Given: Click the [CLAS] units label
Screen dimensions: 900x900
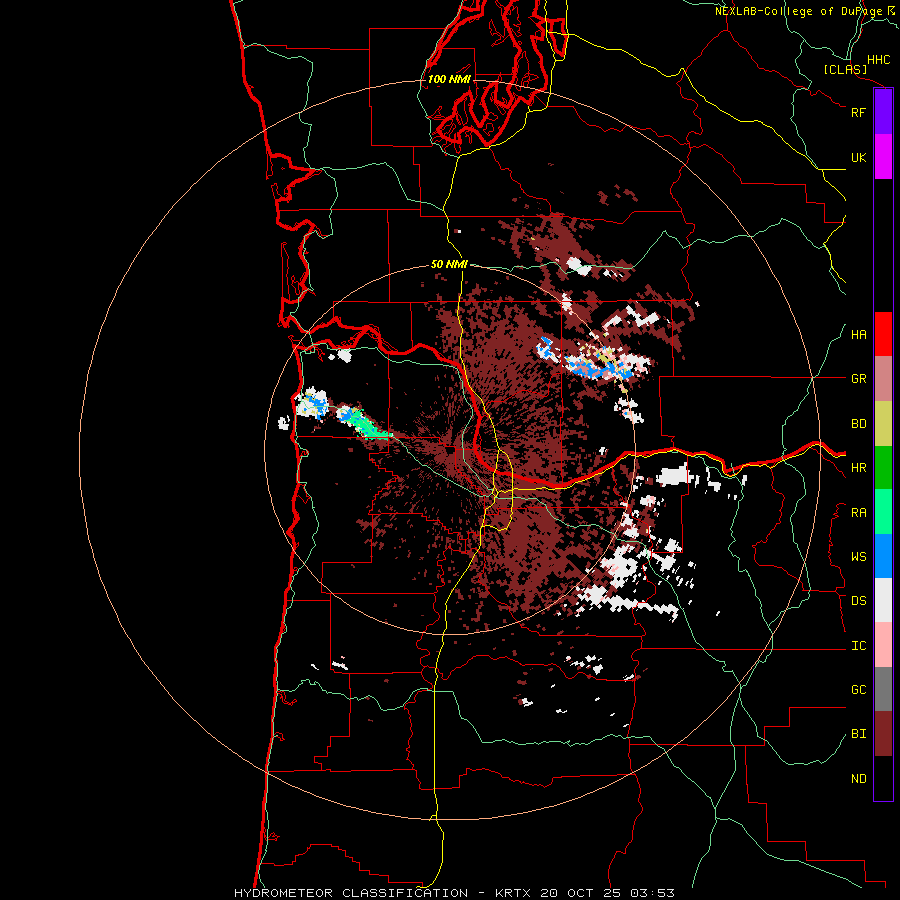Looking at the screenshot, I should click(x=845, y=70).
